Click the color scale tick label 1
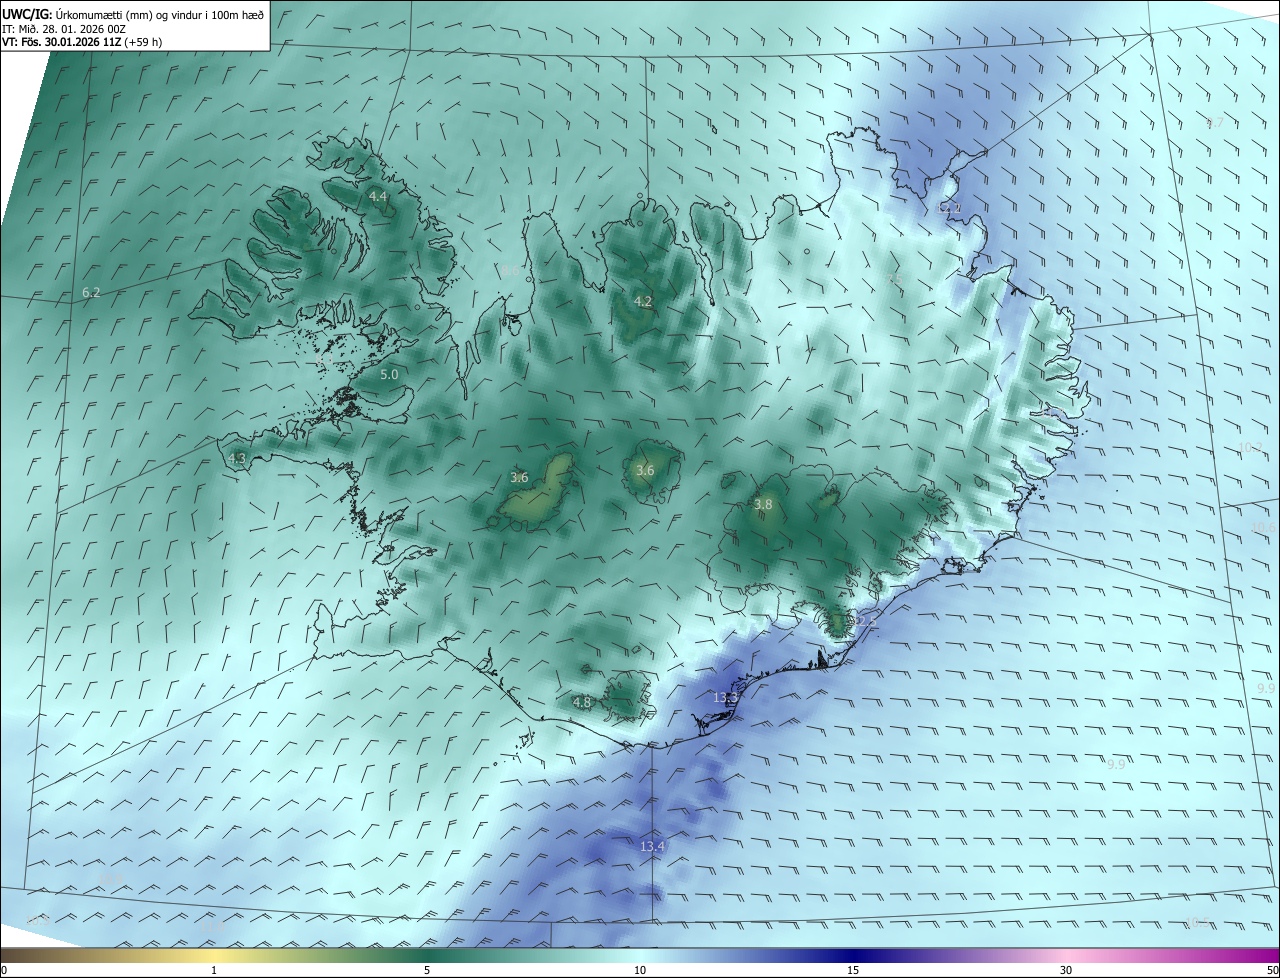 point(214,970)
